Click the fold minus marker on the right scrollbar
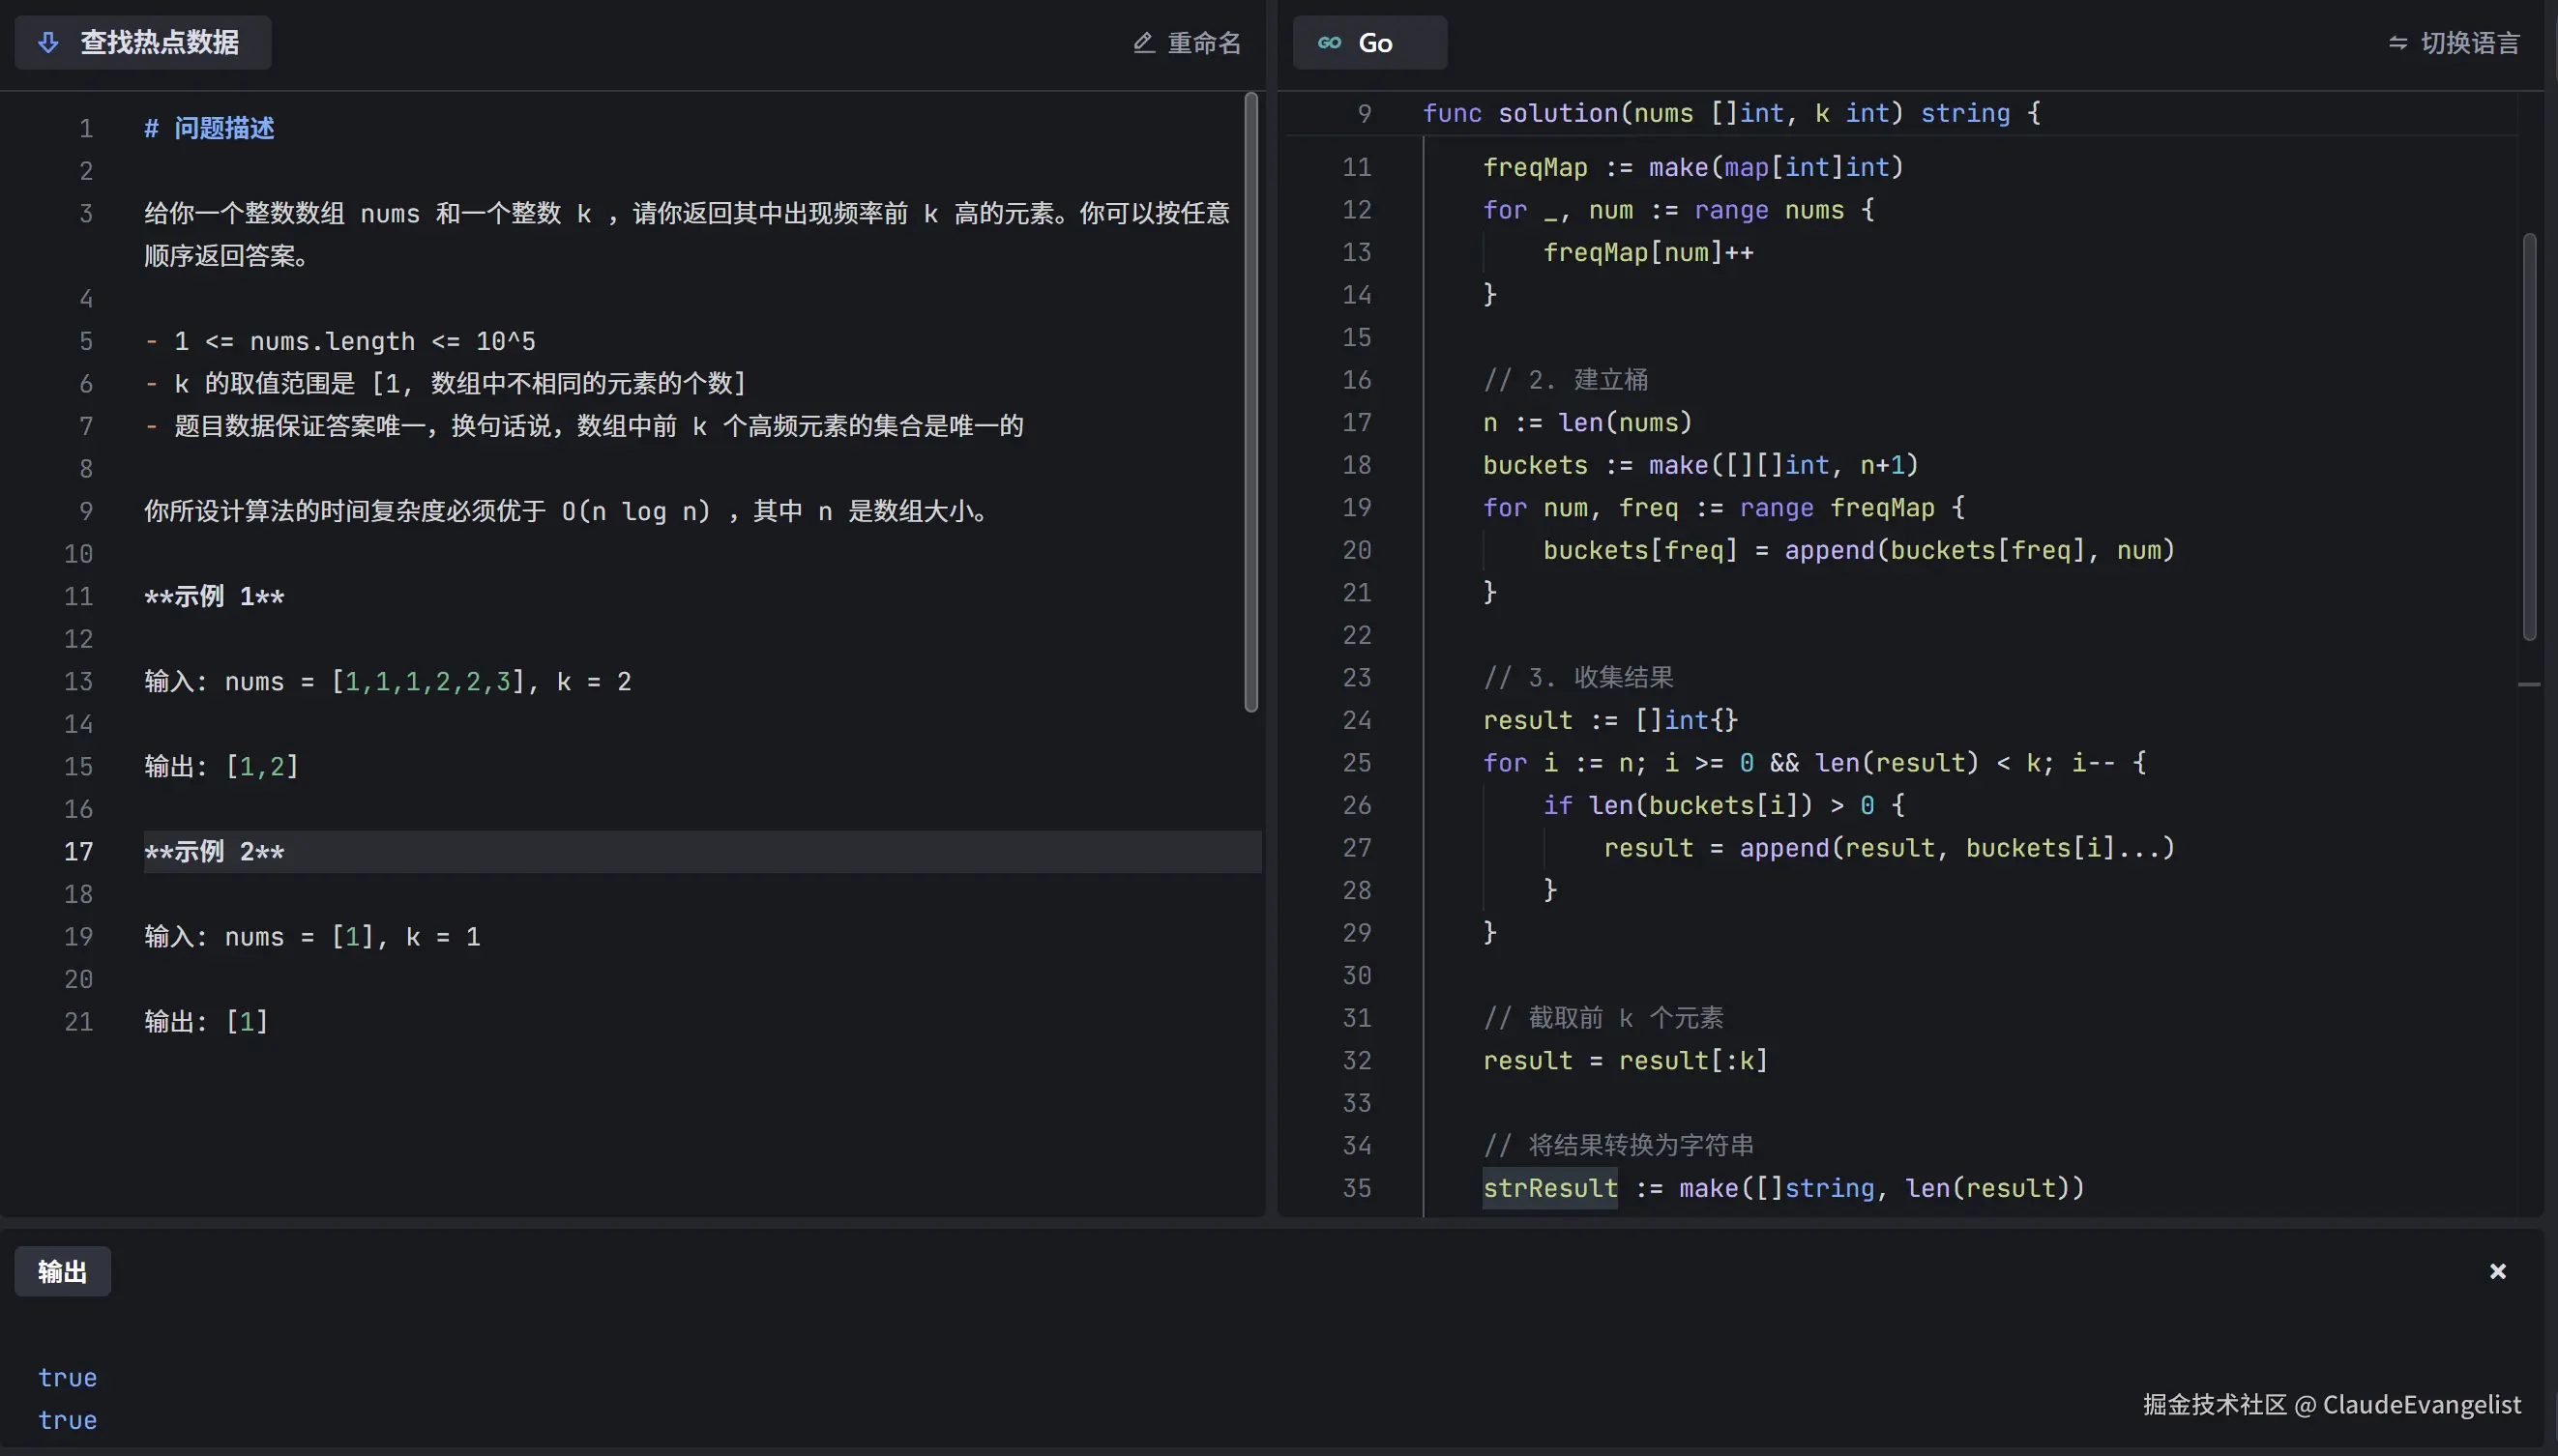The width and height of the screenshot is (2558, 1456). click(2529, 684)
